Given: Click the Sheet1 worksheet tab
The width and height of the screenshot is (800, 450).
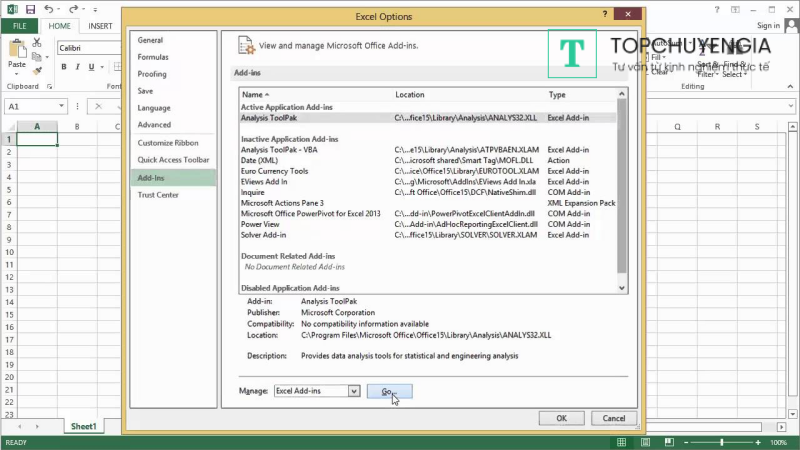Looking at the screenshot, I should pos(83,426).
